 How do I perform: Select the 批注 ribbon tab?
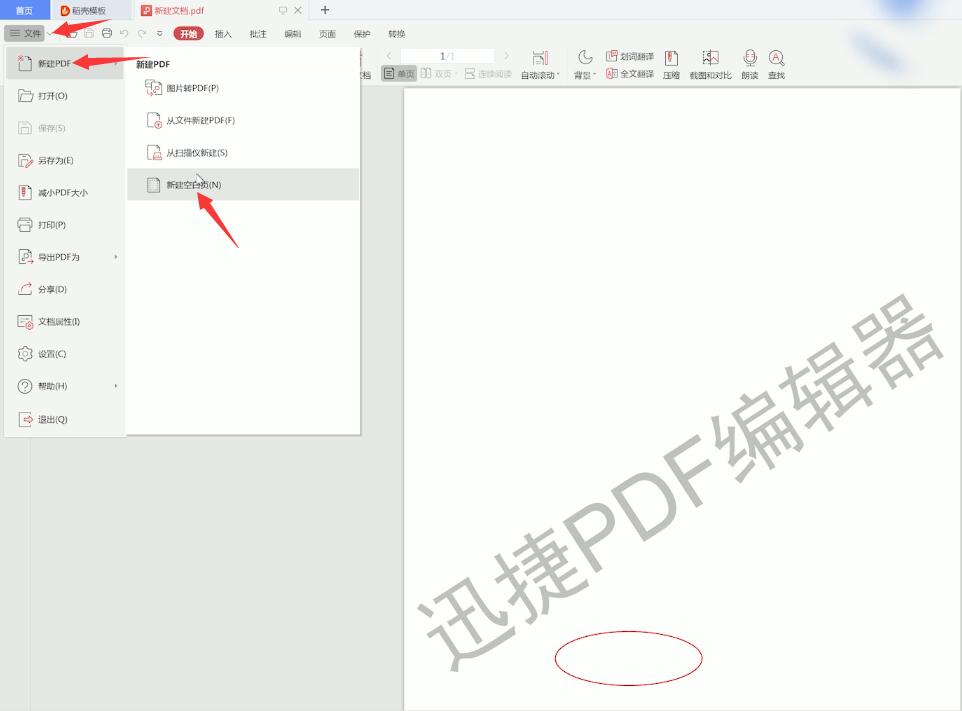coord(258,34)
